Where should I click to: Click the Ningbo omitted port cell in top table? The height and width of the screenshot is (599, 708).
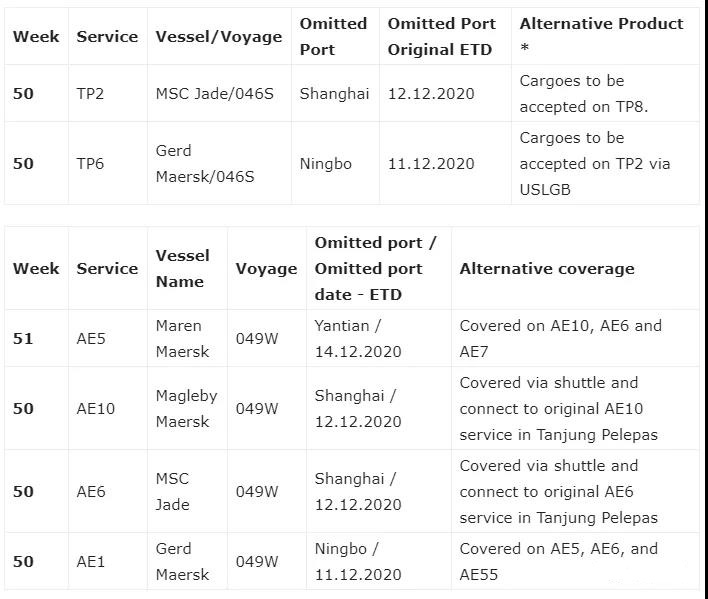tap(335, 163)
